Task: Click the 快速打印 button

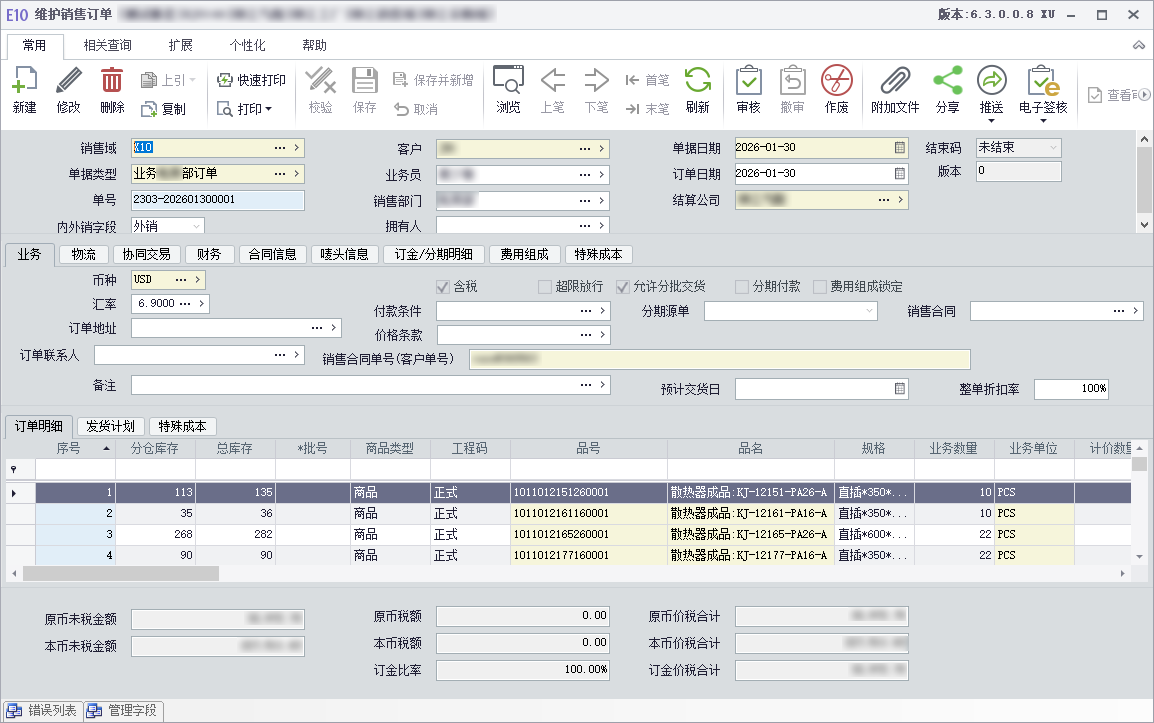Action: [252, 80]
